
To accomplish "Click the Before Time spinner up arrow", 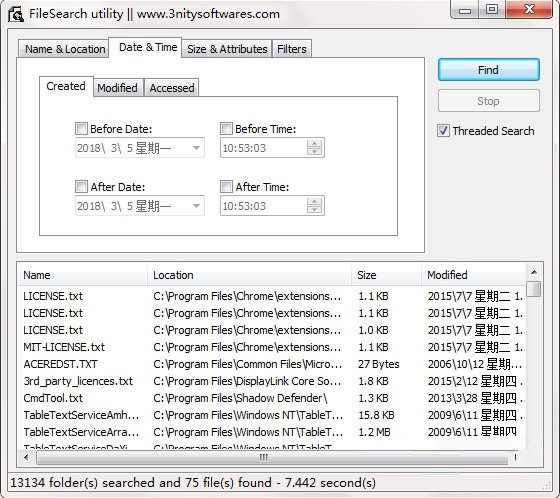I will (314, 144).
